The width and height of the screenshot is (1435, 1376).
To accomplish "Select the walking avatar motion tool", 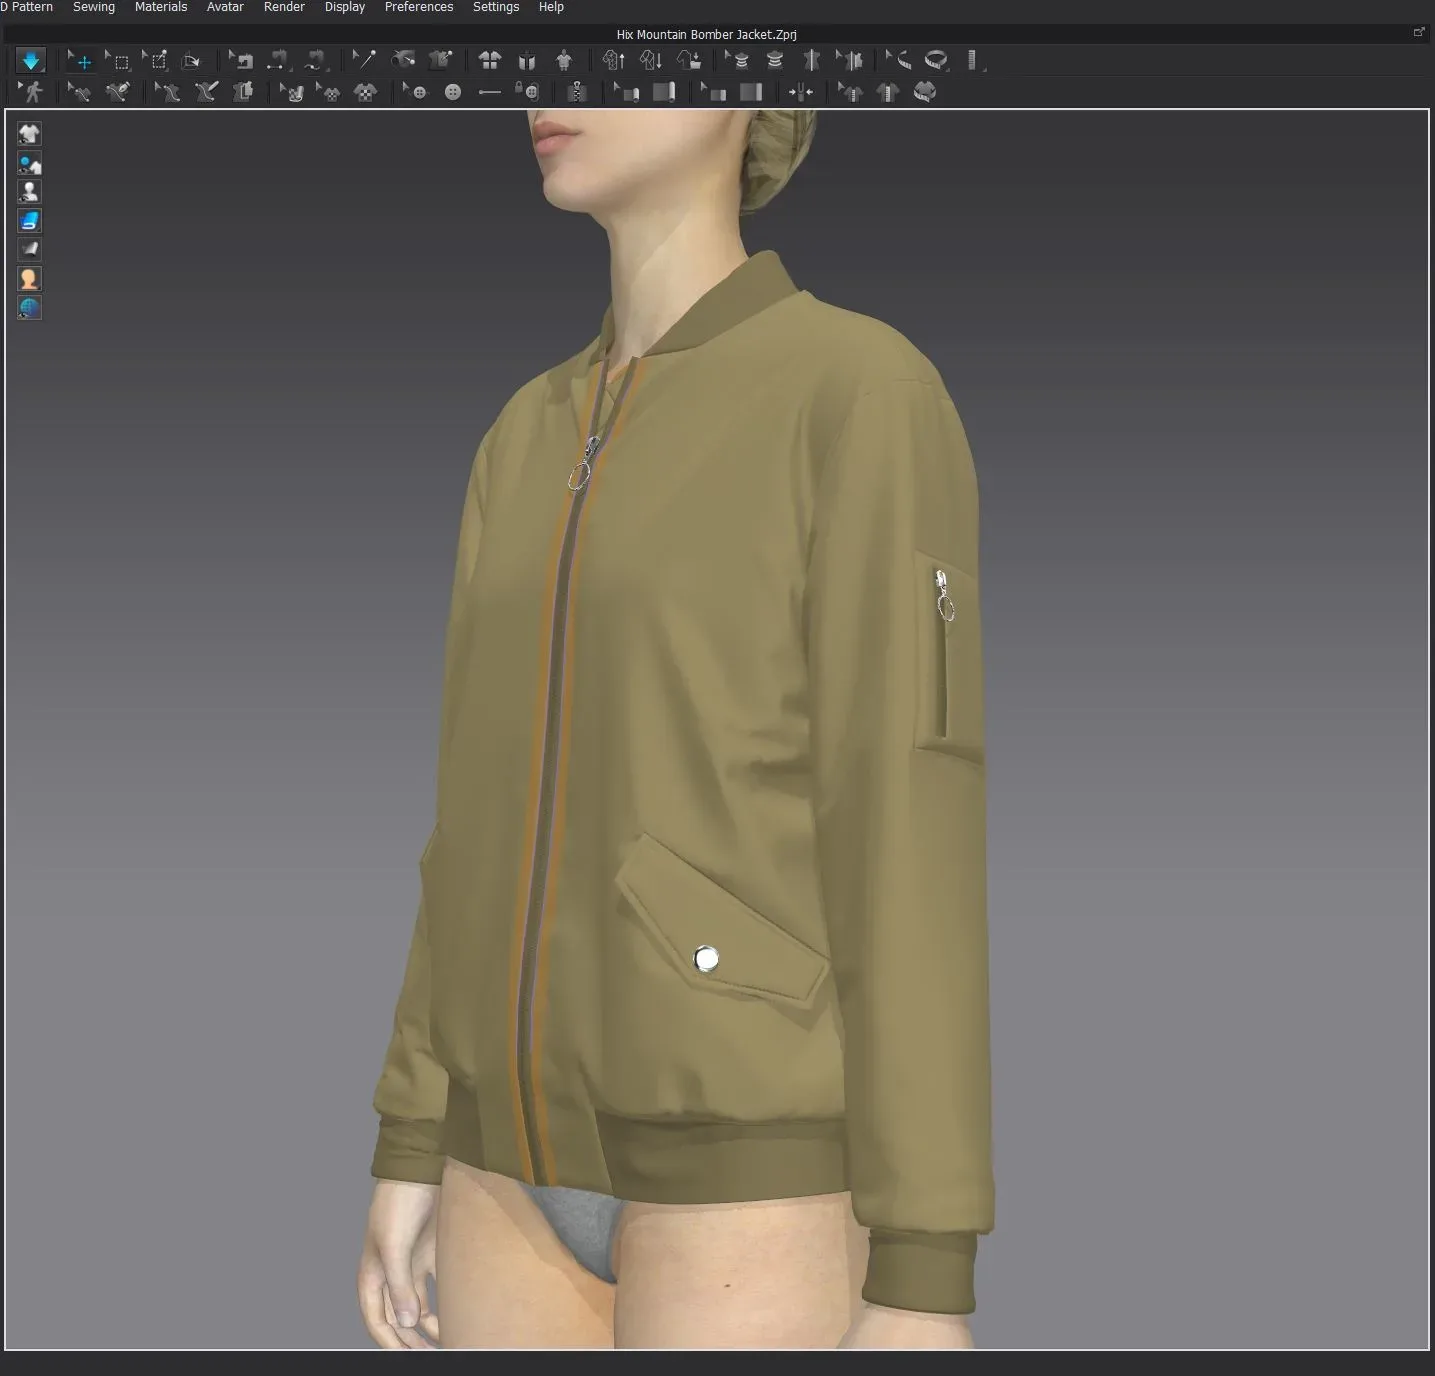I will click(31, 93).
